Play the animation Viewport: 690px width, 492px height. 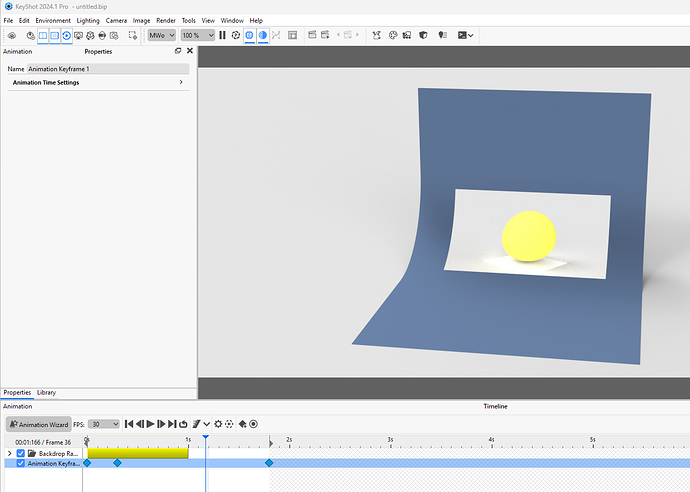pos(150,424)
